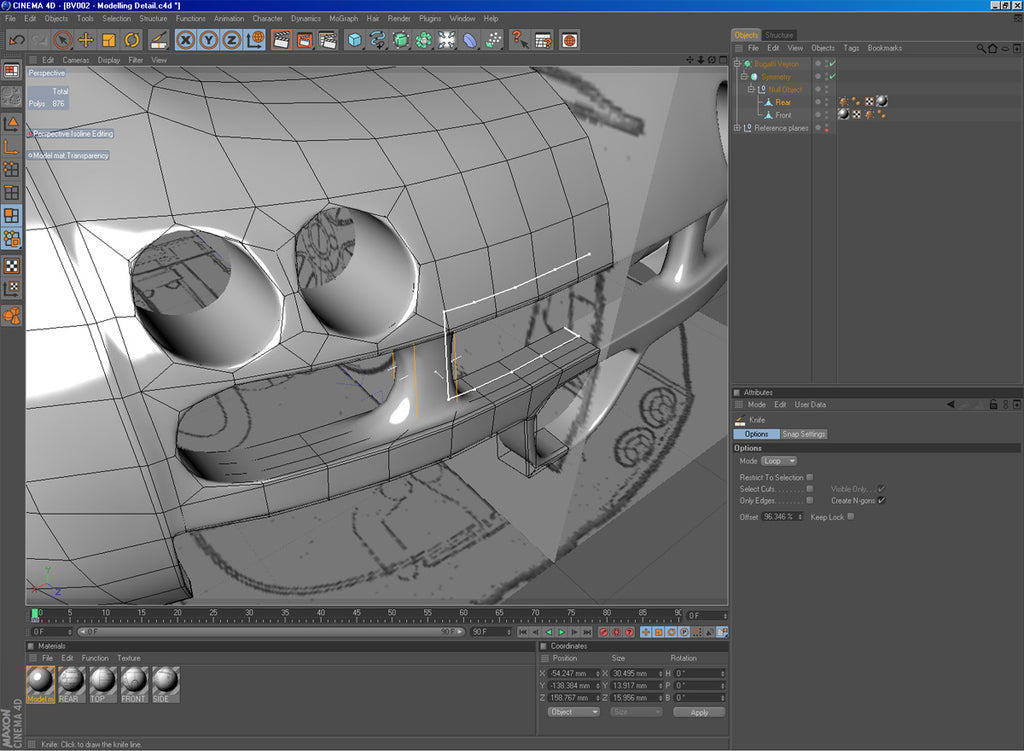Open the MoGraph menu
1024x751 pixels.
[343, 18]
